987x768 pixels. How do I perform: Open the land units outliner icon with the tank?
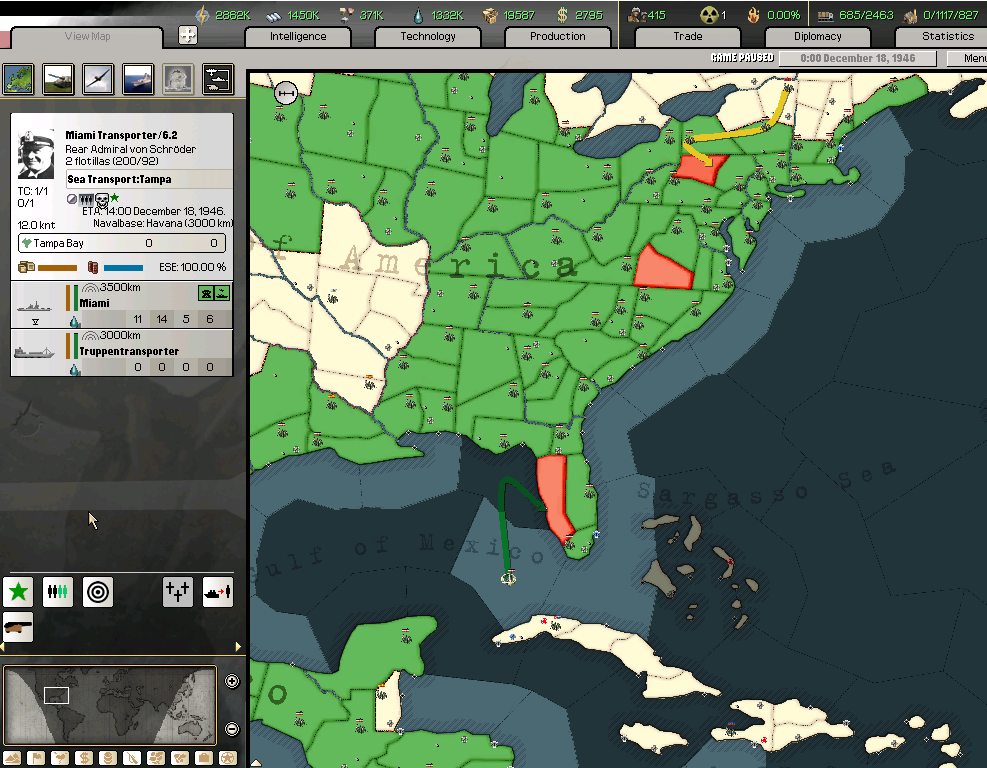coord(58,79)
